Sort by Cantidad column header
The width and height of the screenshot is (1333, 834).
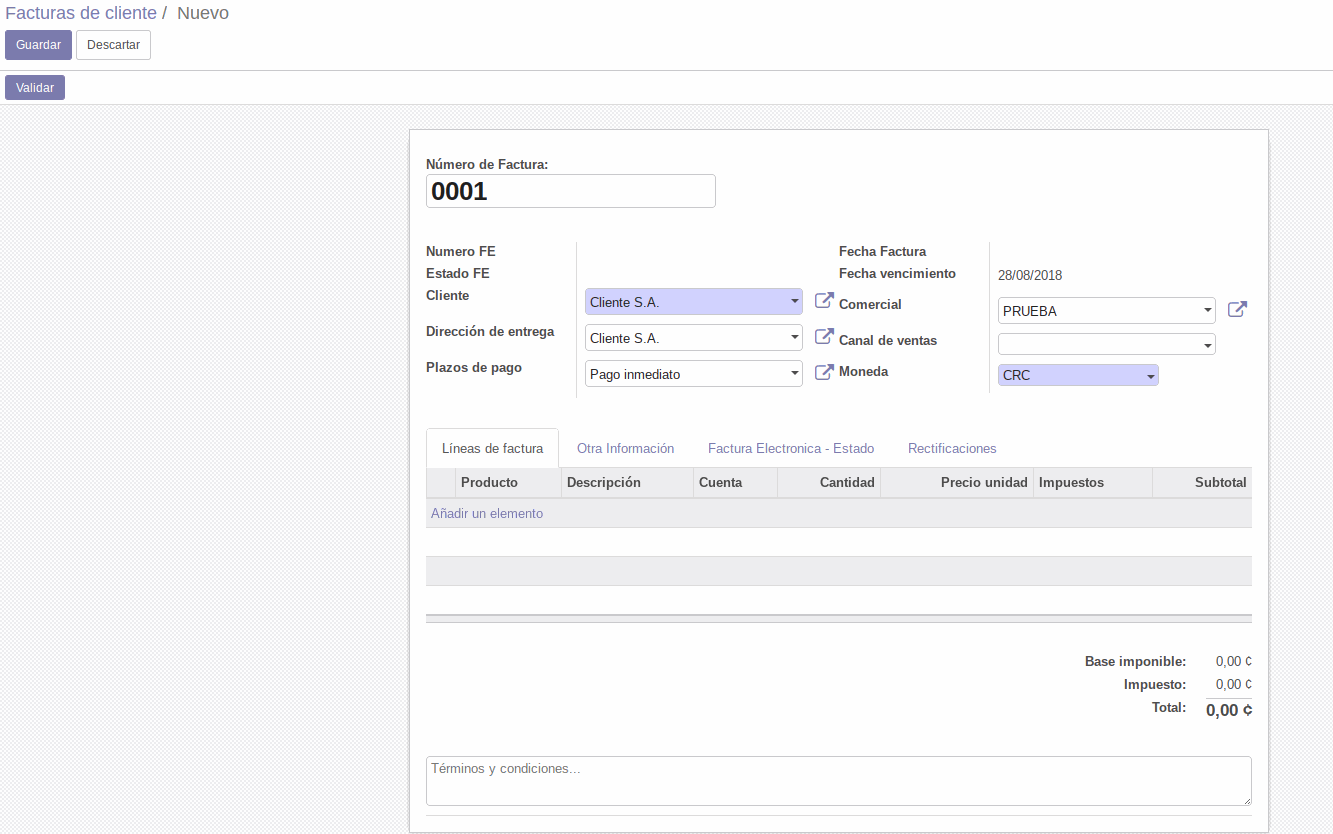828,482
